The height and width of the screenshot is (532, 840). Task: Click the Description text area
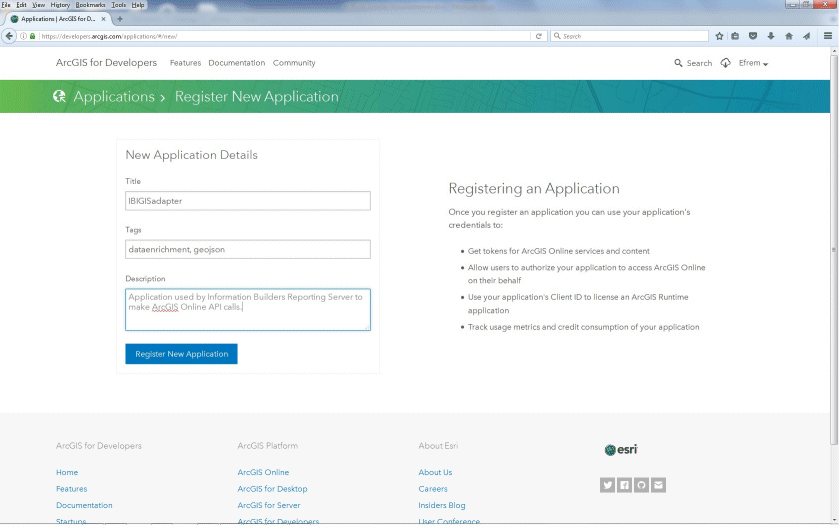pyautogui.click(x=248, y=310)
